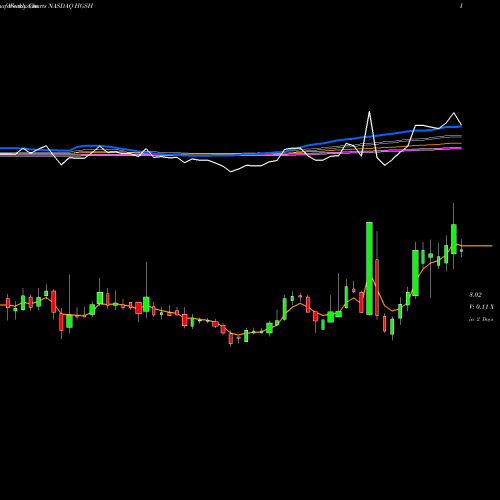Click the flat orange projection line at right
Viewport: 500px width, 500px height.
[x=477, y=246]
